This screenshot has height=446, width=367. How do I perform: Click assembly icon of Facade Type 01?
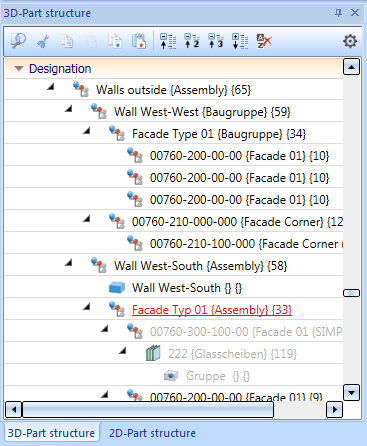click(x=117, y=133)
